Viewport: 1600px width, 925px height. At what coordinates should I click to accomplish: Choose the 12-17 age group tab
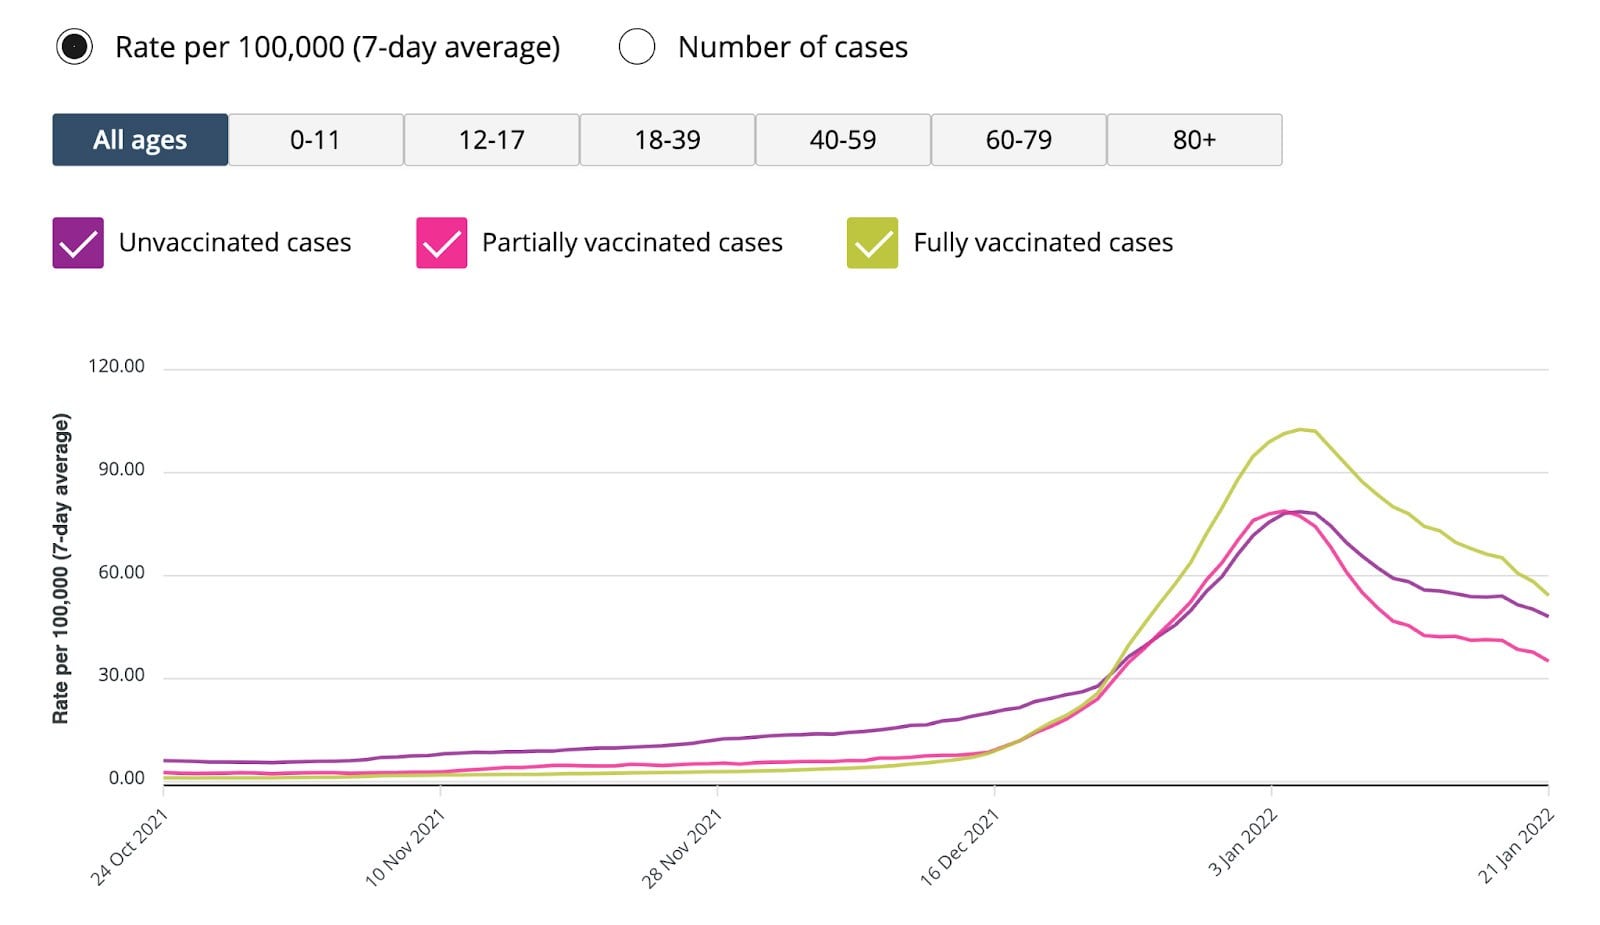pos(491,140)
